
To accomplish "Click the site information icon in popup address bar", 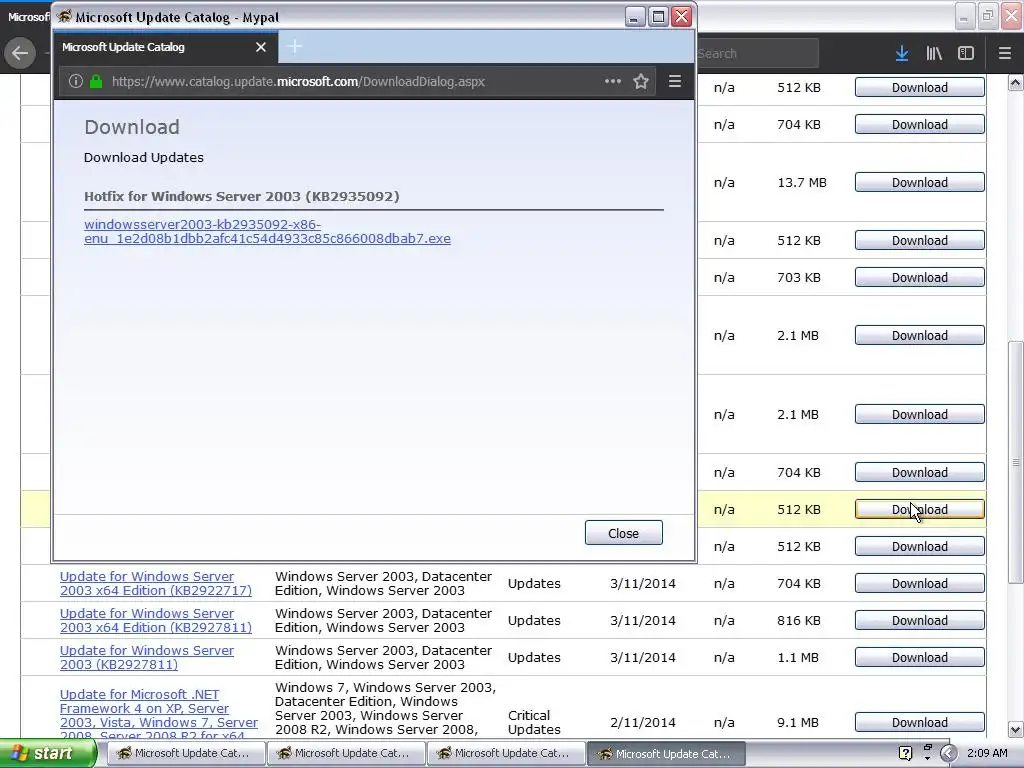I will [x=76, y=82].
